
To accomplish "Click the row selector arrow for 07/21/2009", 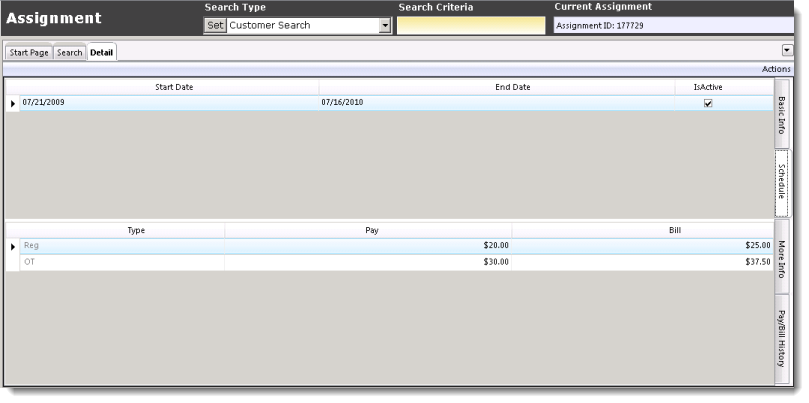I will coord(13,103).
